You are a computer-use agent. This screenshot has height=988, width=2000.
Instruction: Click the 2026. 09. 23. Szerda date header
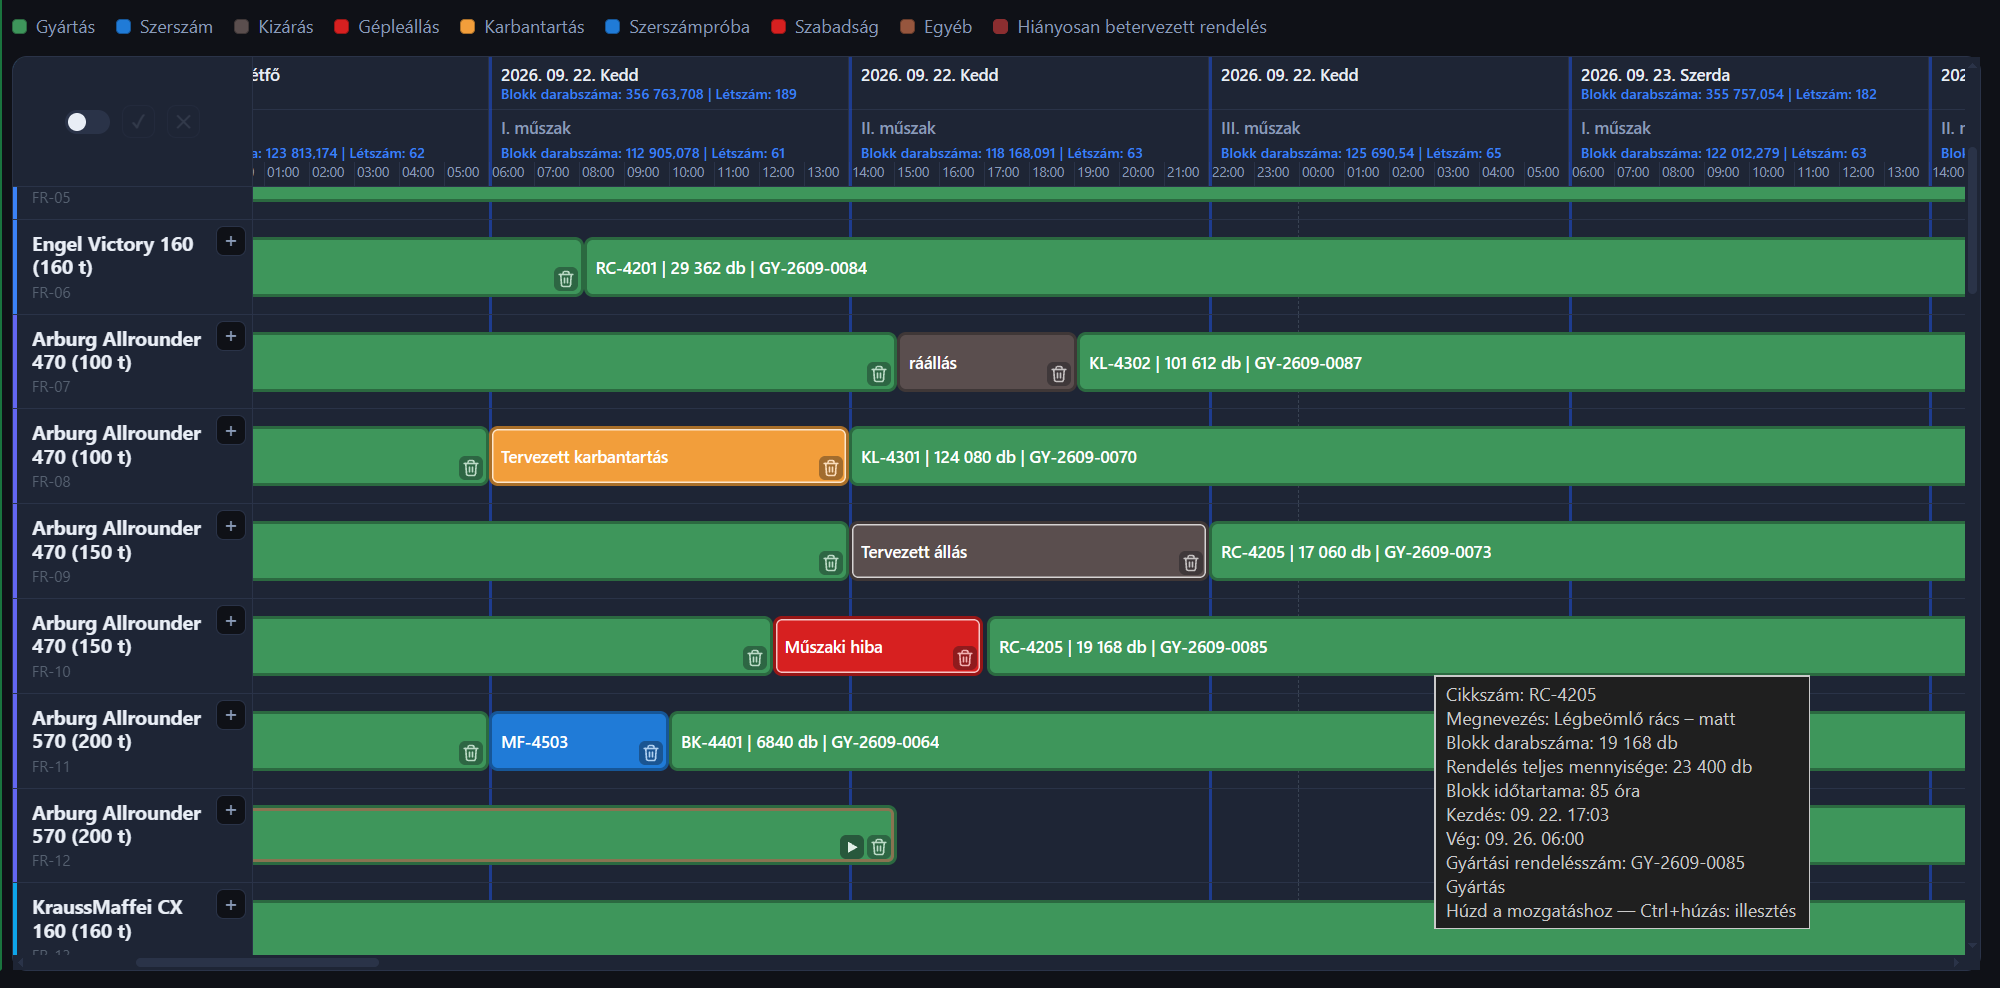point(1655,75)
